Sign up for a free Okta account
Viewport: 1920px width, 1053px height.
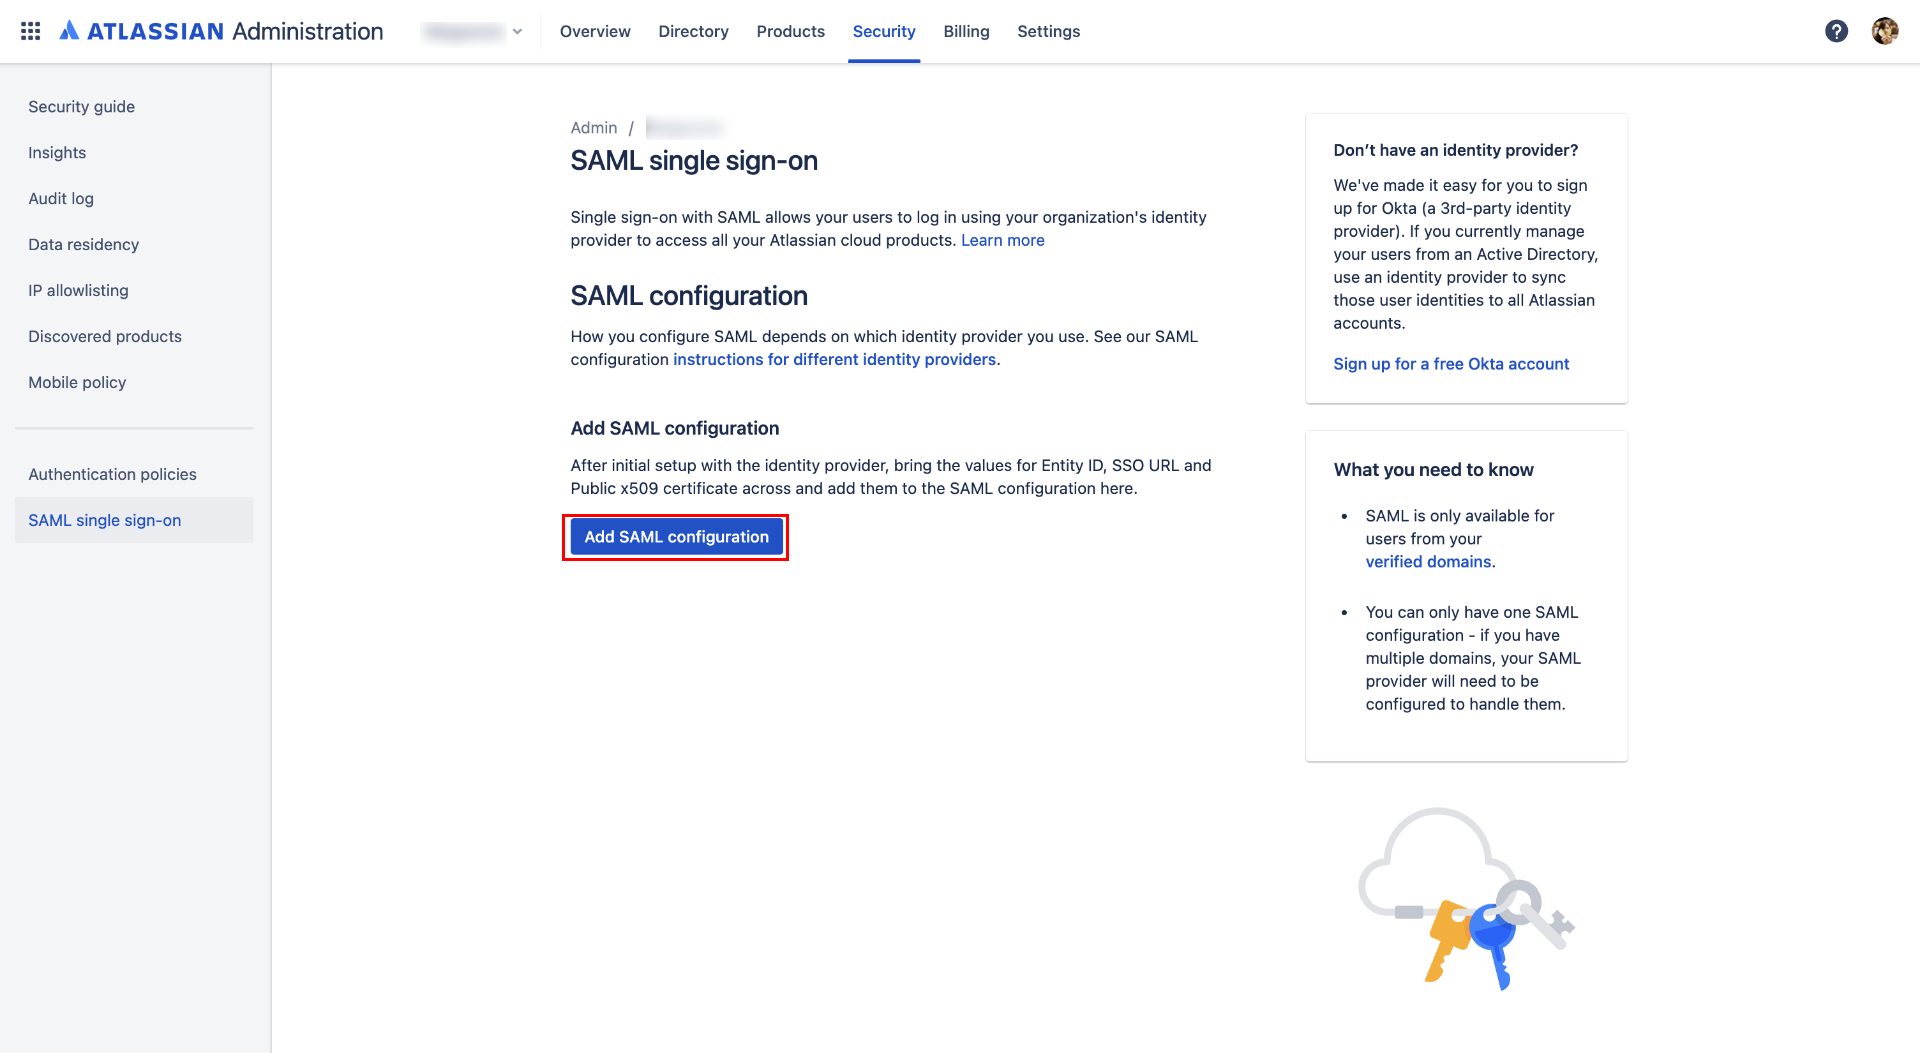[x=1451, y=365]
